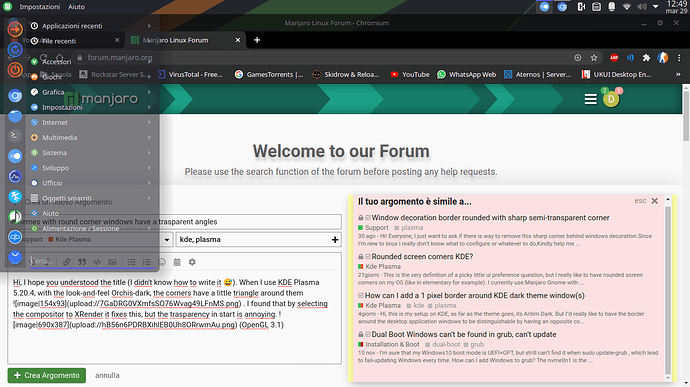Click the bulleted list icon in editor
The height and width of the screenshot is (387, 690).
(x=131, y=262)
